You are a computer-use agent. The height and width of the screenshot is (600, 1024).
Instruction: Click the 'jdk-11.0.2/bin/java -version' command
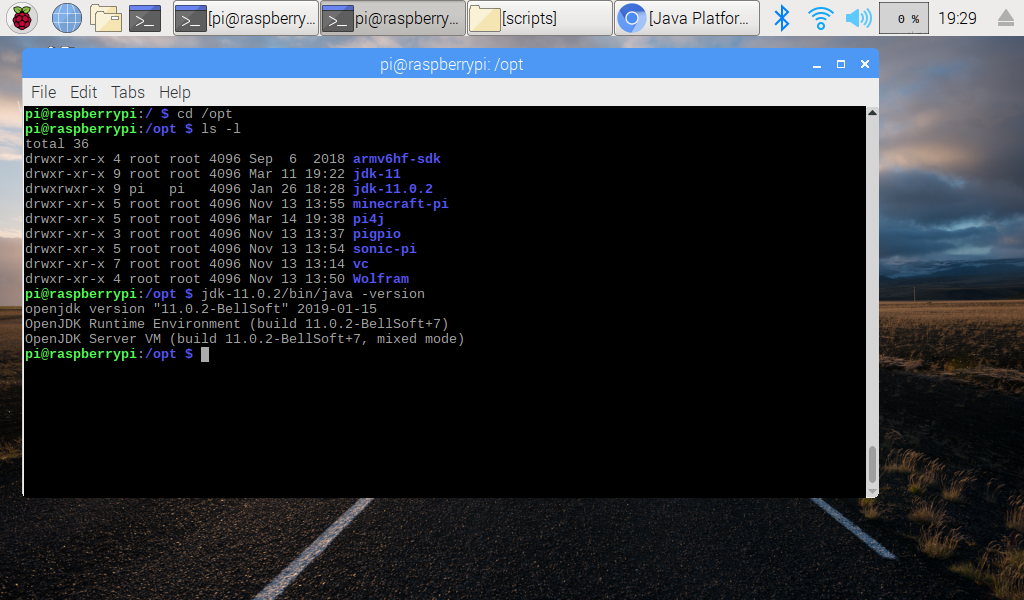point(313,294)
